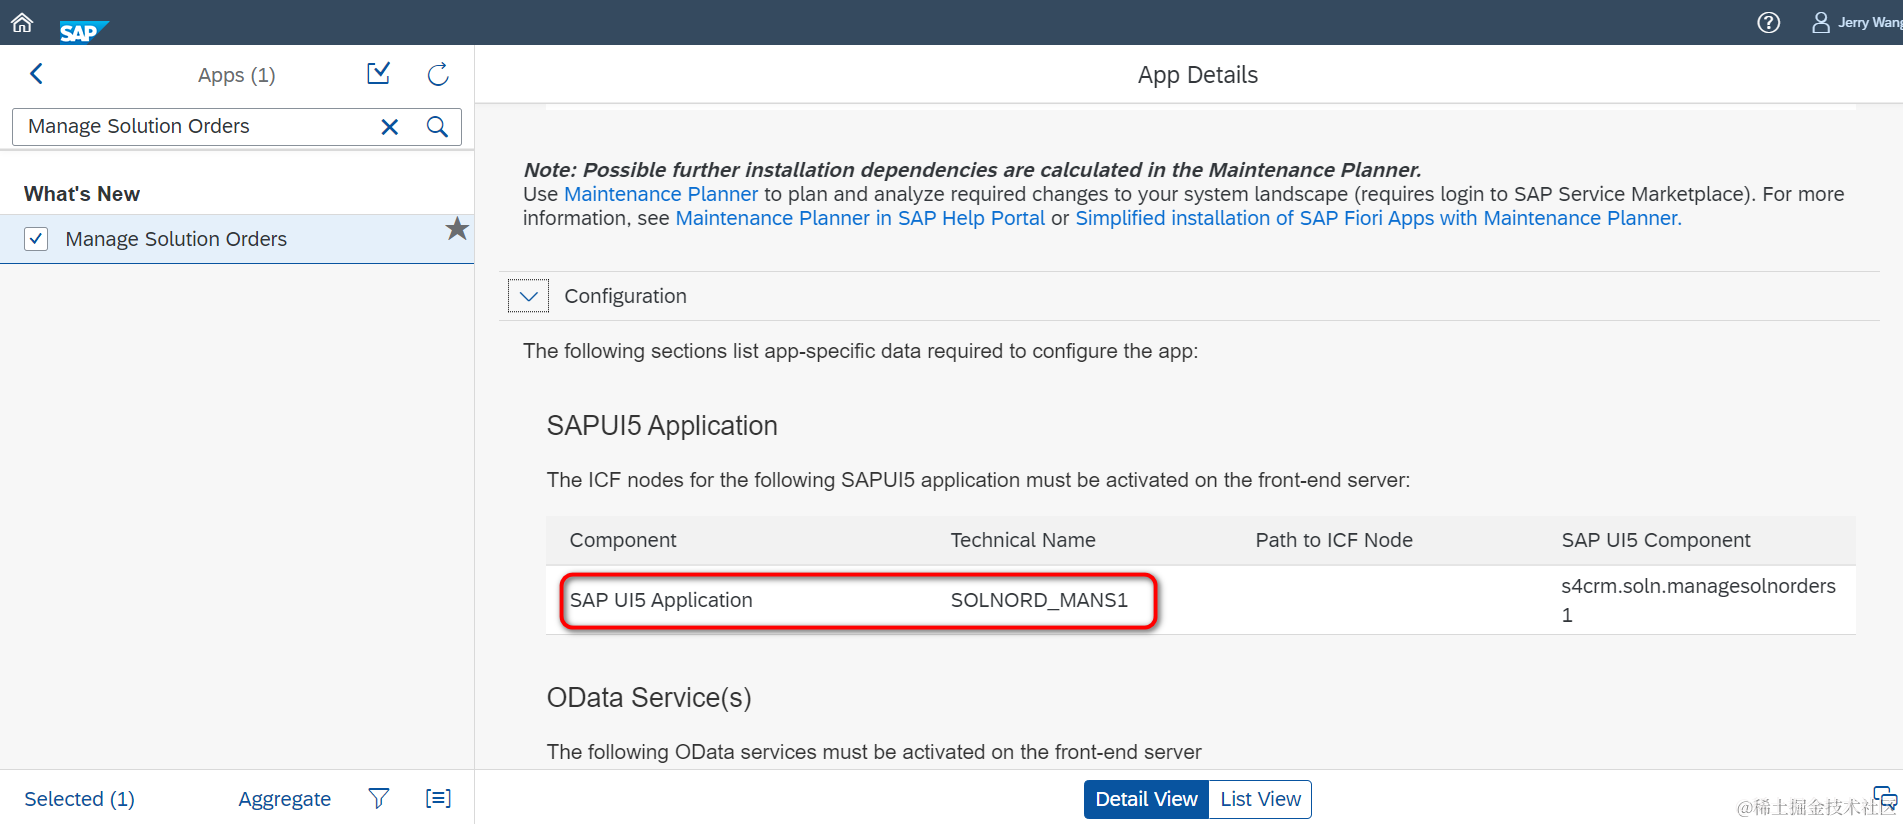
Task: Click the Home icon in header
Action: [22, 22]
